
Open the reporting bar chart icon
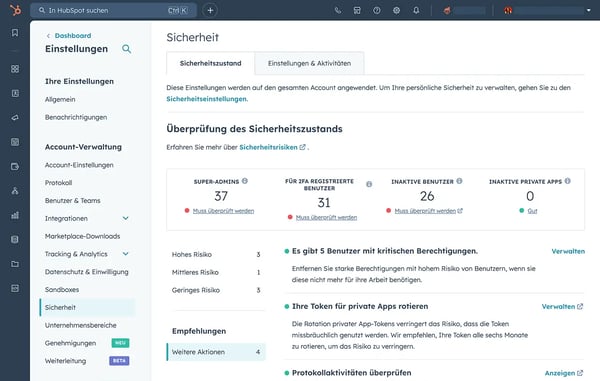click(x=15, y=215)
